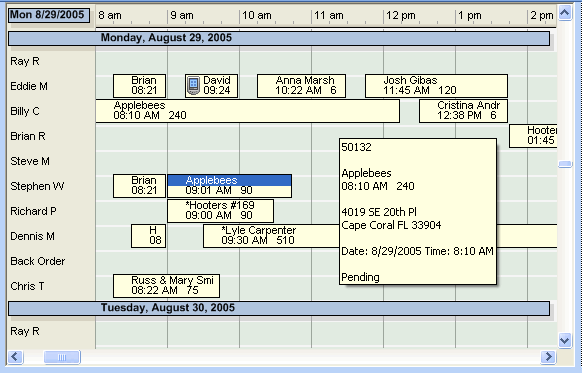Select Dennis M's small H 08 appointment
This screenshot has width=582, height=373.
(x=148, y=236)
